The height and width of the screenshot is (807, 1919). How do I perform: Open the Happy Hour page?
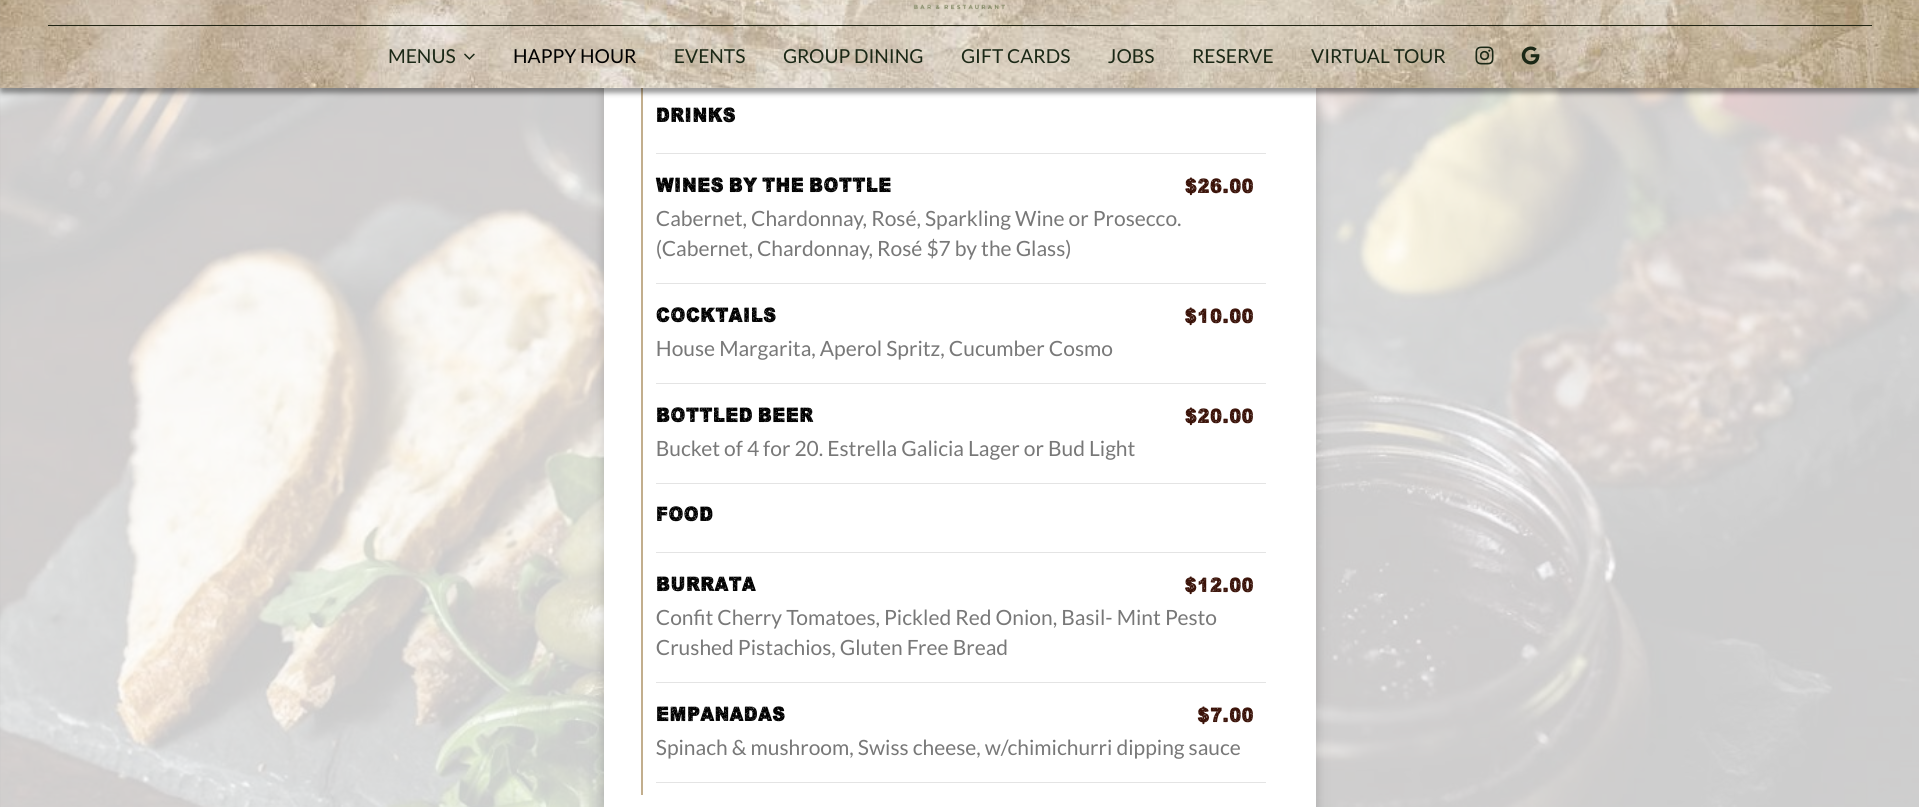(x=574, y=56)
